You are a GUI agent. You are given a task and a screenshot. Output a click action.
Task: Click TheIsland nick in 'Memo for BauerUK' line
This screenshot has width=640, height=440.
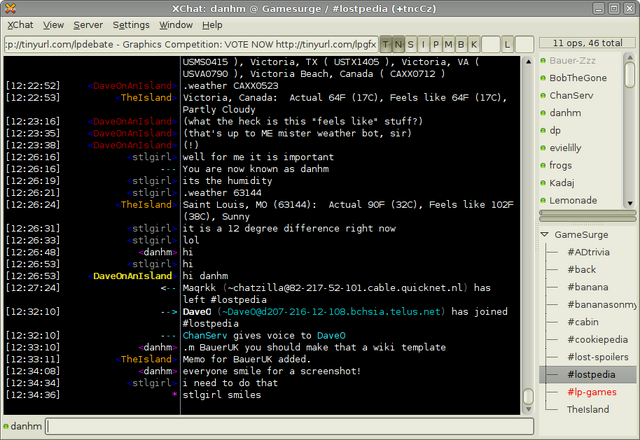coord(146,359)
